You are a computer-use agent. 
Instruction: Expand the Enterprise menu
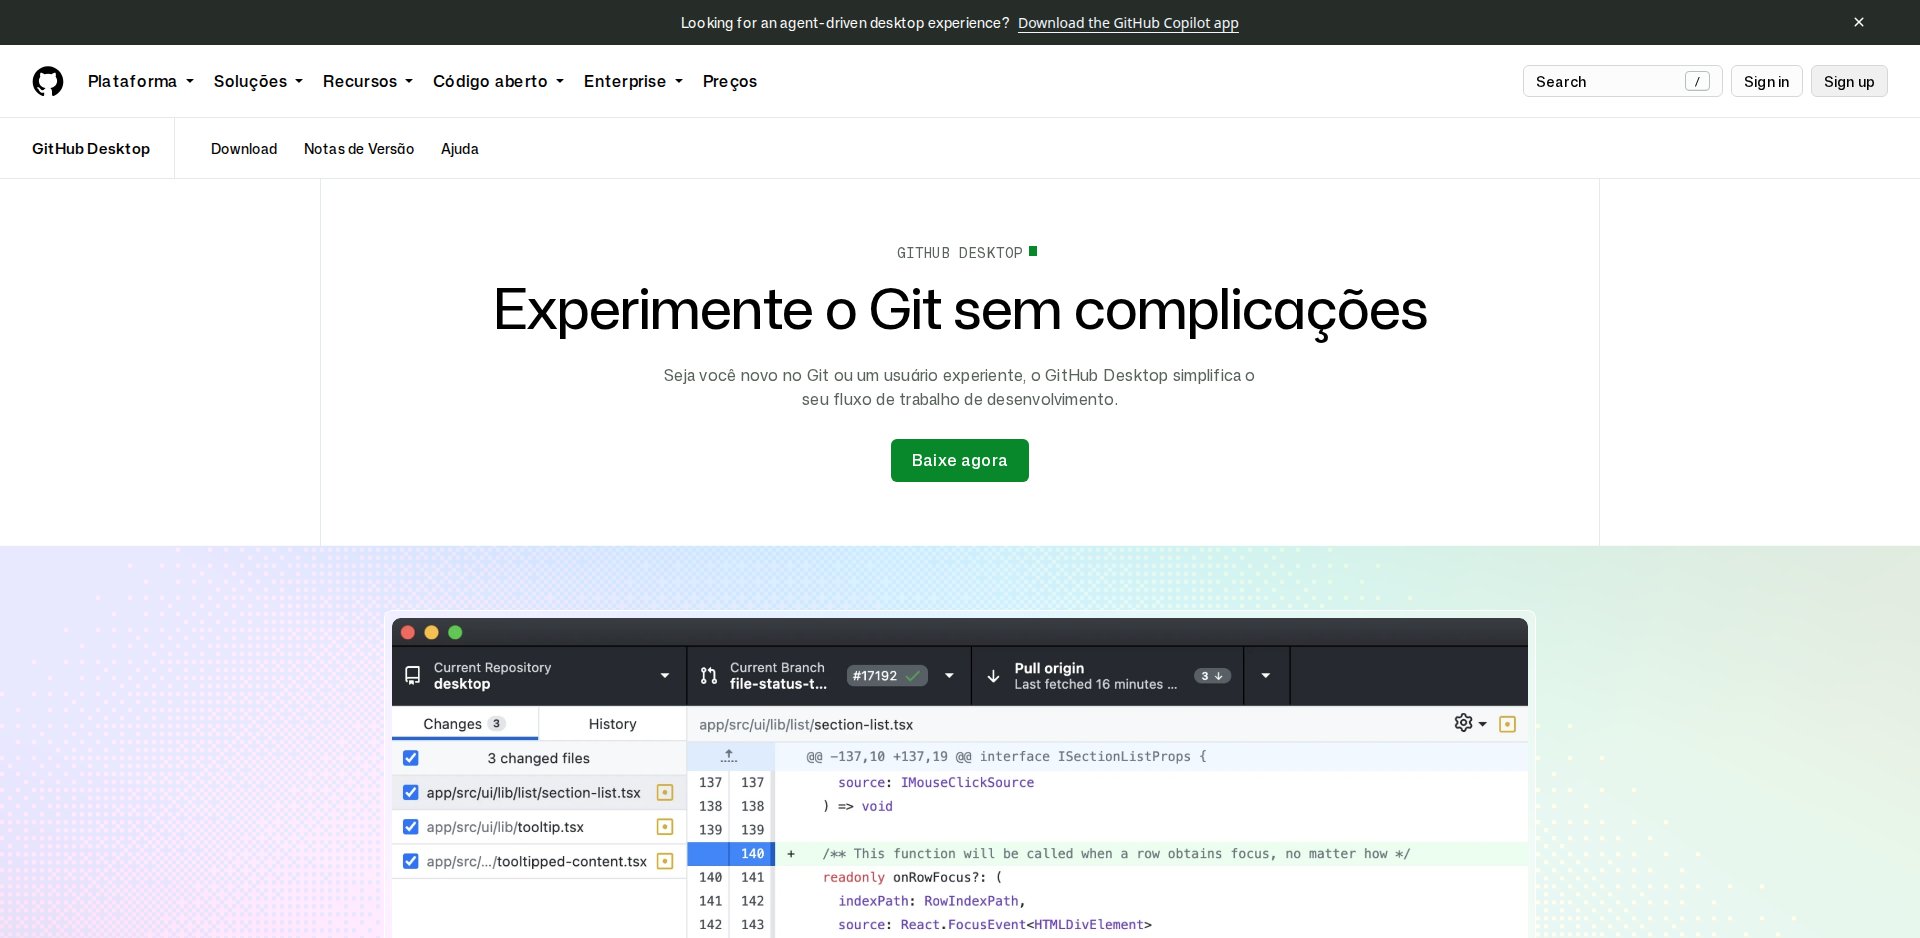(x=633, y=81)
